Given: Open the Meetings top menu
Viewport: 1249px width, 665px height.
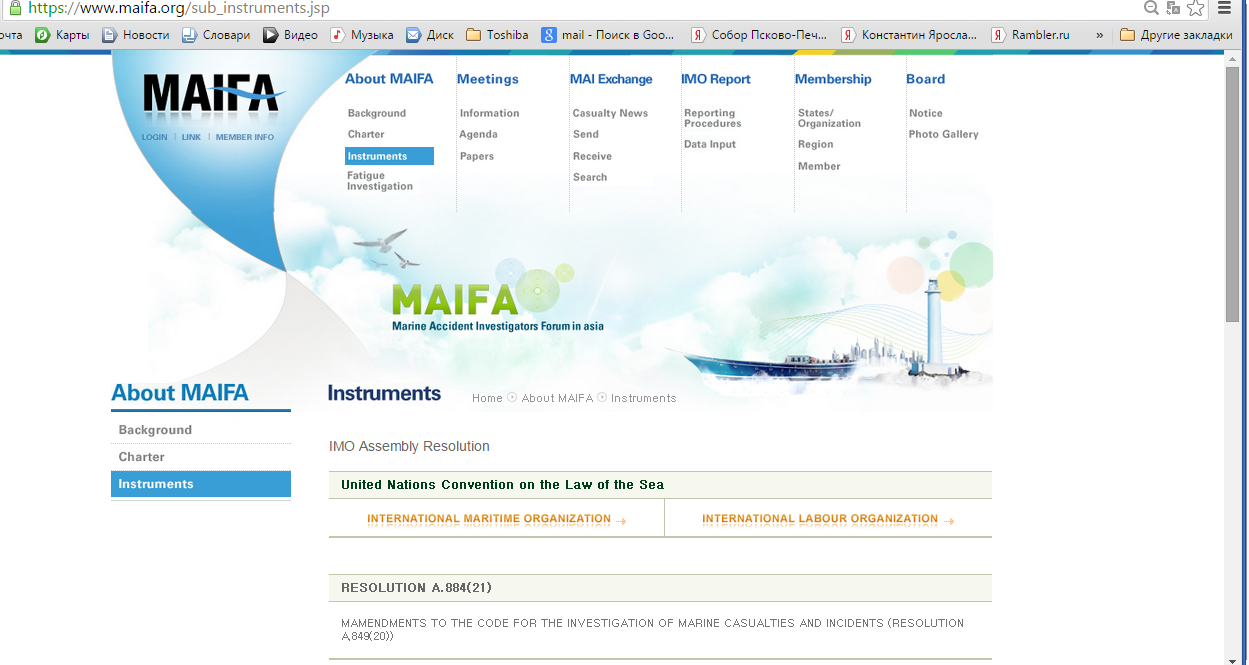Looking at the screenshot, I should tap(488, 79).
